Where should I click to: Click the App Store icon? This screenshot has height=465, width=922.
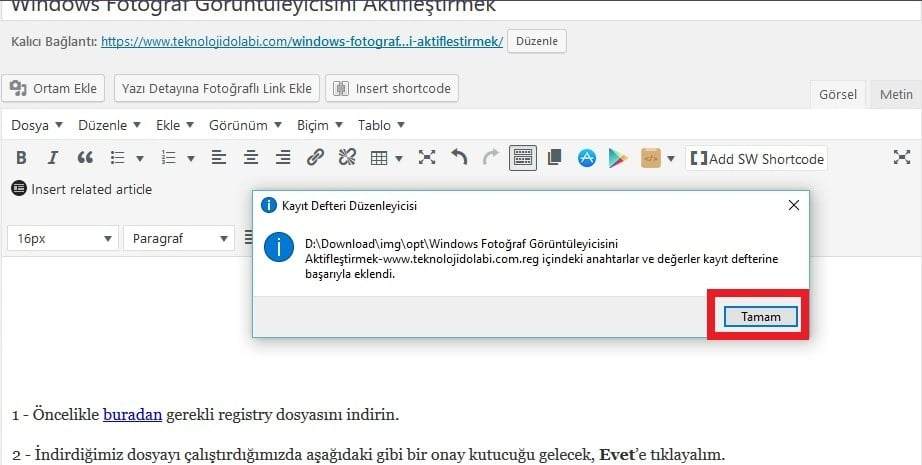(587, 158)
